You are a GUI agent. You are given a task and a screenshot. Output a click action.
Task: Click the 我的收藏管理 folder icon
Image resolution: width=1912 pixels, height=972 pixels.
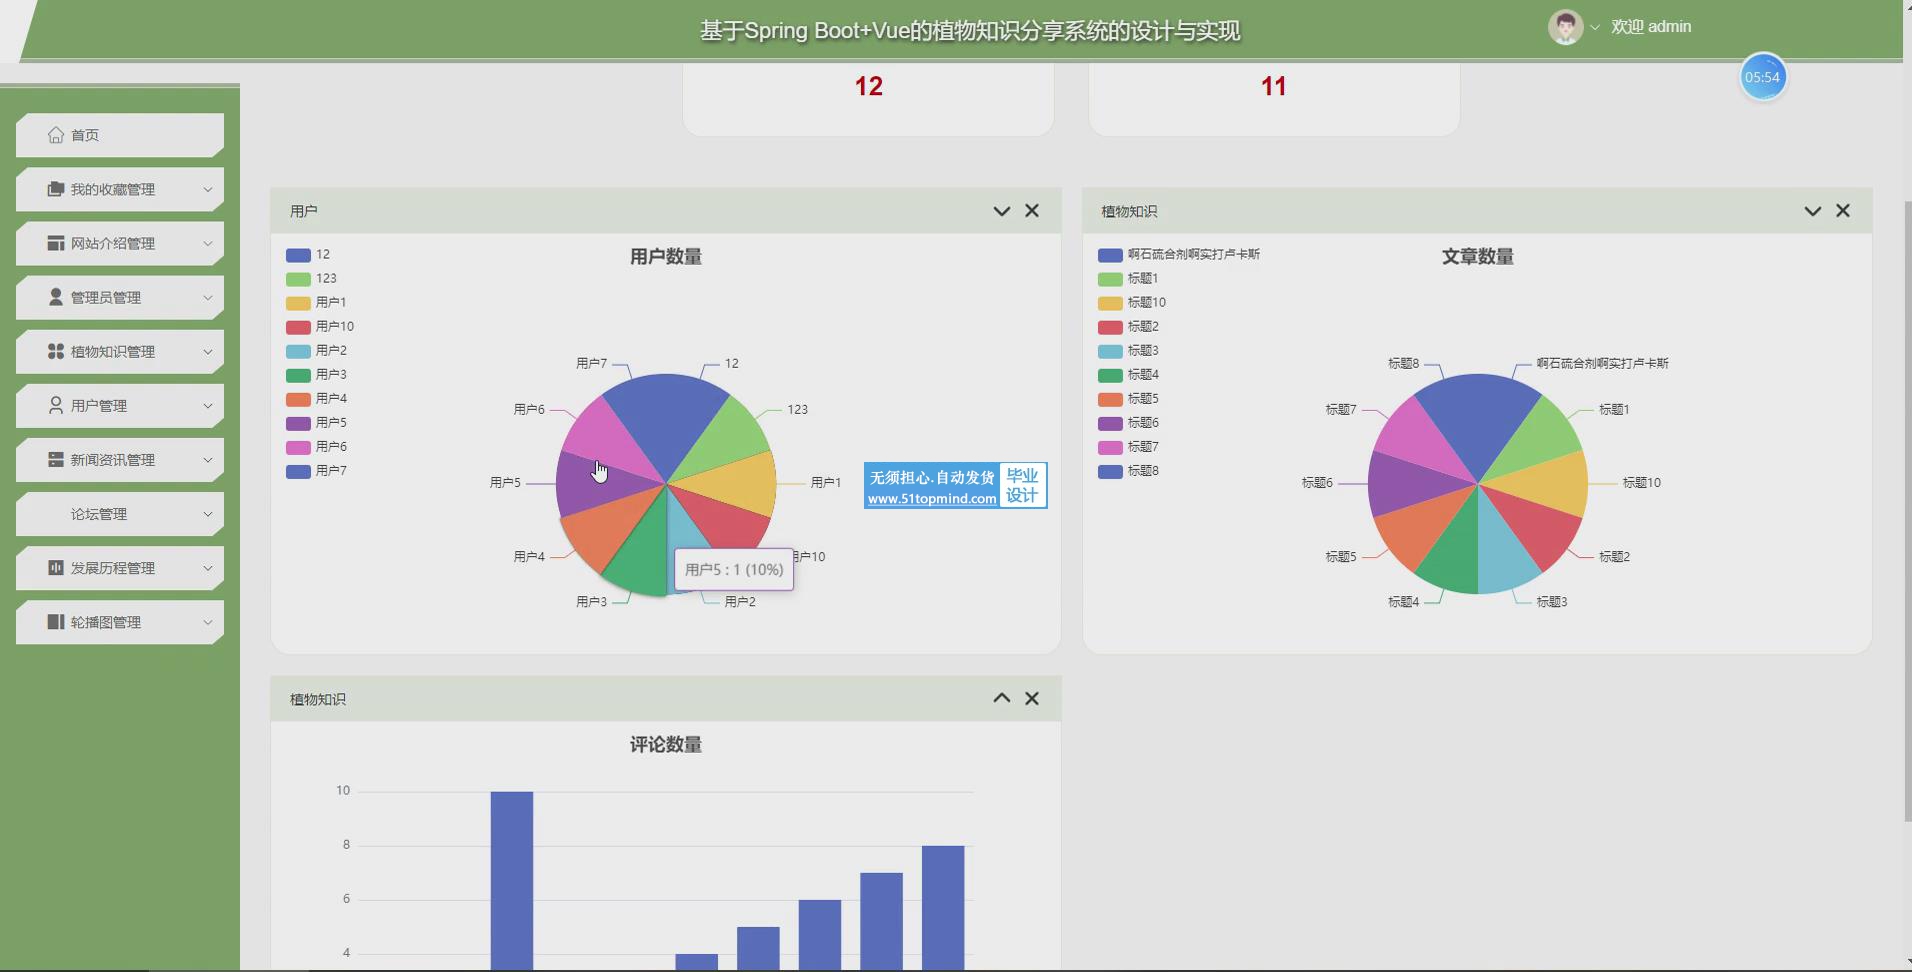click(56, 189)
